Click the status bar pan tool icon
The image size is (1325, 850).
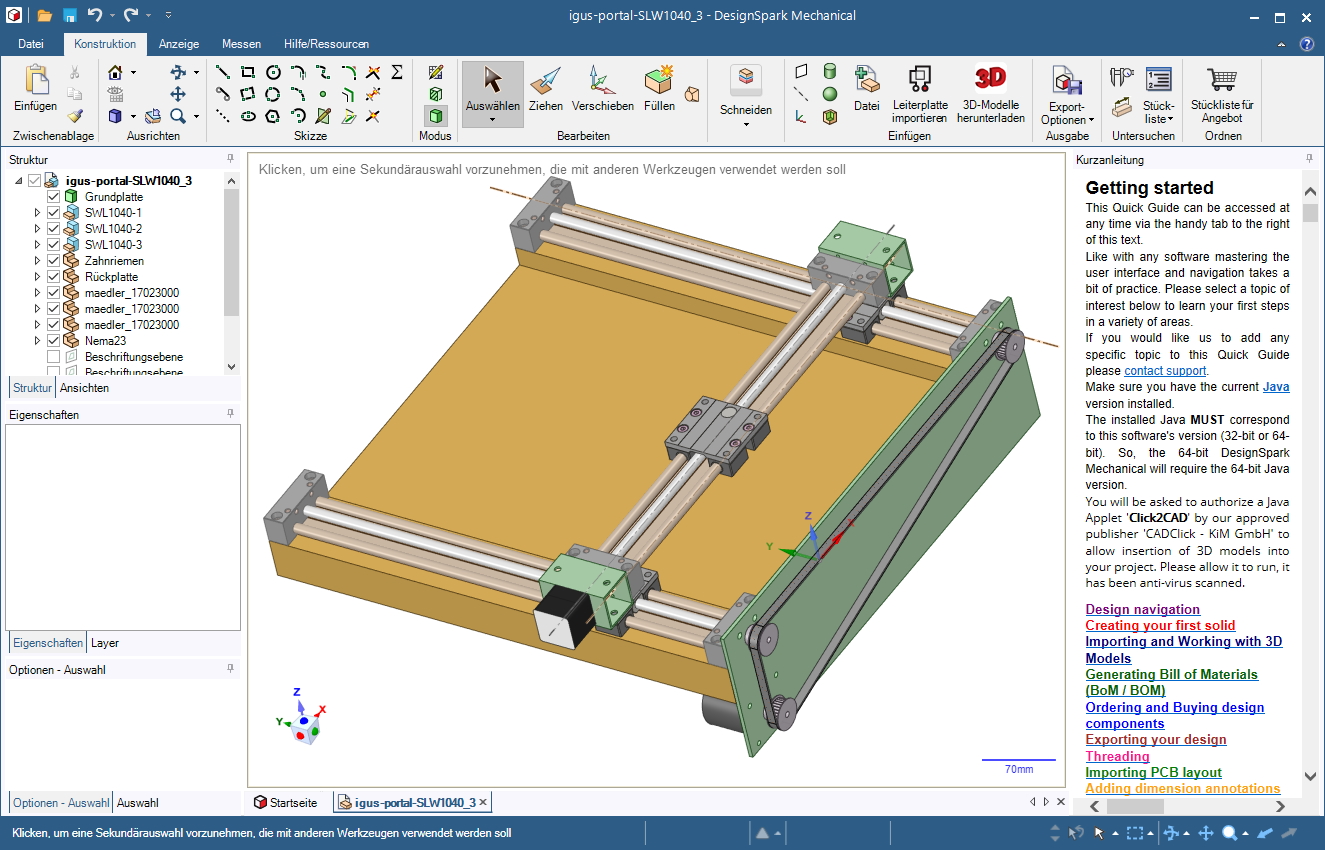point(1205,833)
